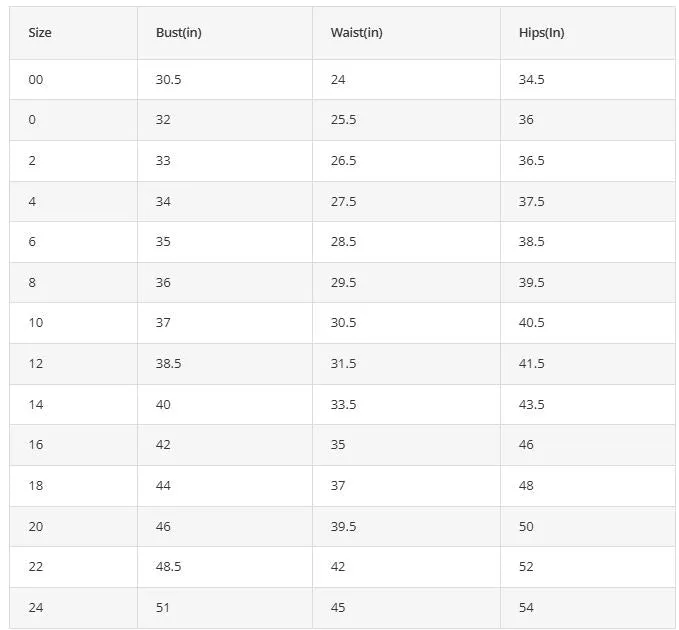Select the size 10 row label

(x=36, y=323)
